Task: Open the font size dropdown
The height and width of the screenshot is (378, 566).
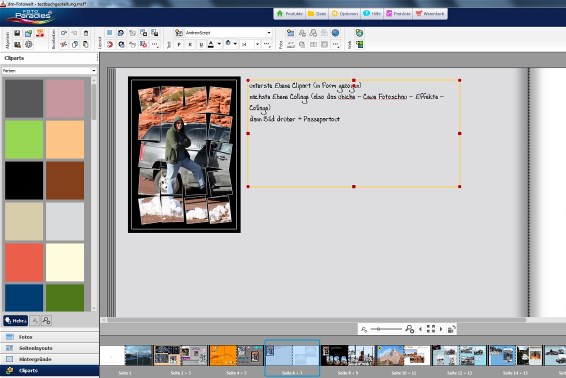Action: coord(257,44)
